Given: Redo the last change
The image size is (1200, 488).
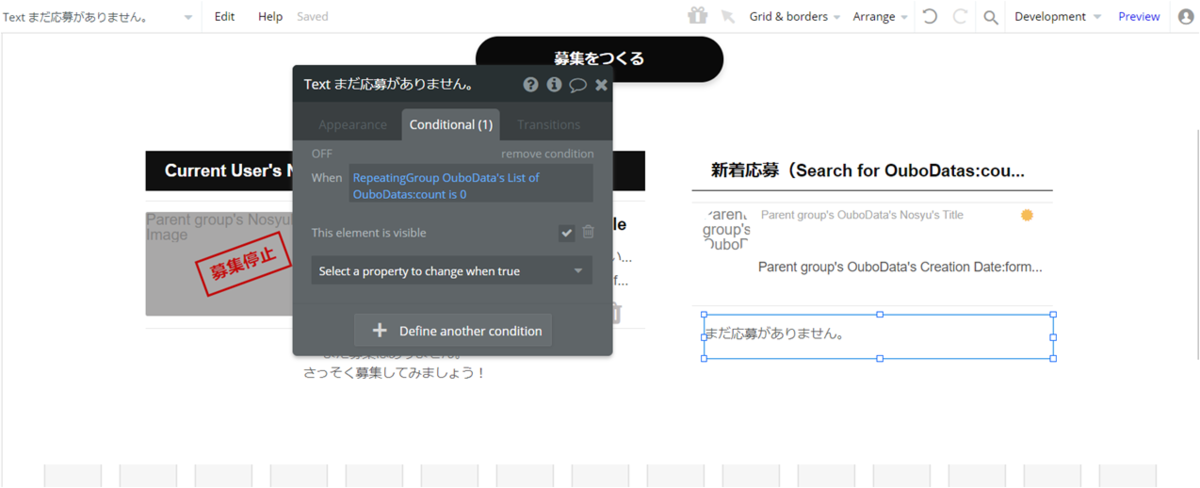Looking at the screenshot, I should click(x=960, y=17).
